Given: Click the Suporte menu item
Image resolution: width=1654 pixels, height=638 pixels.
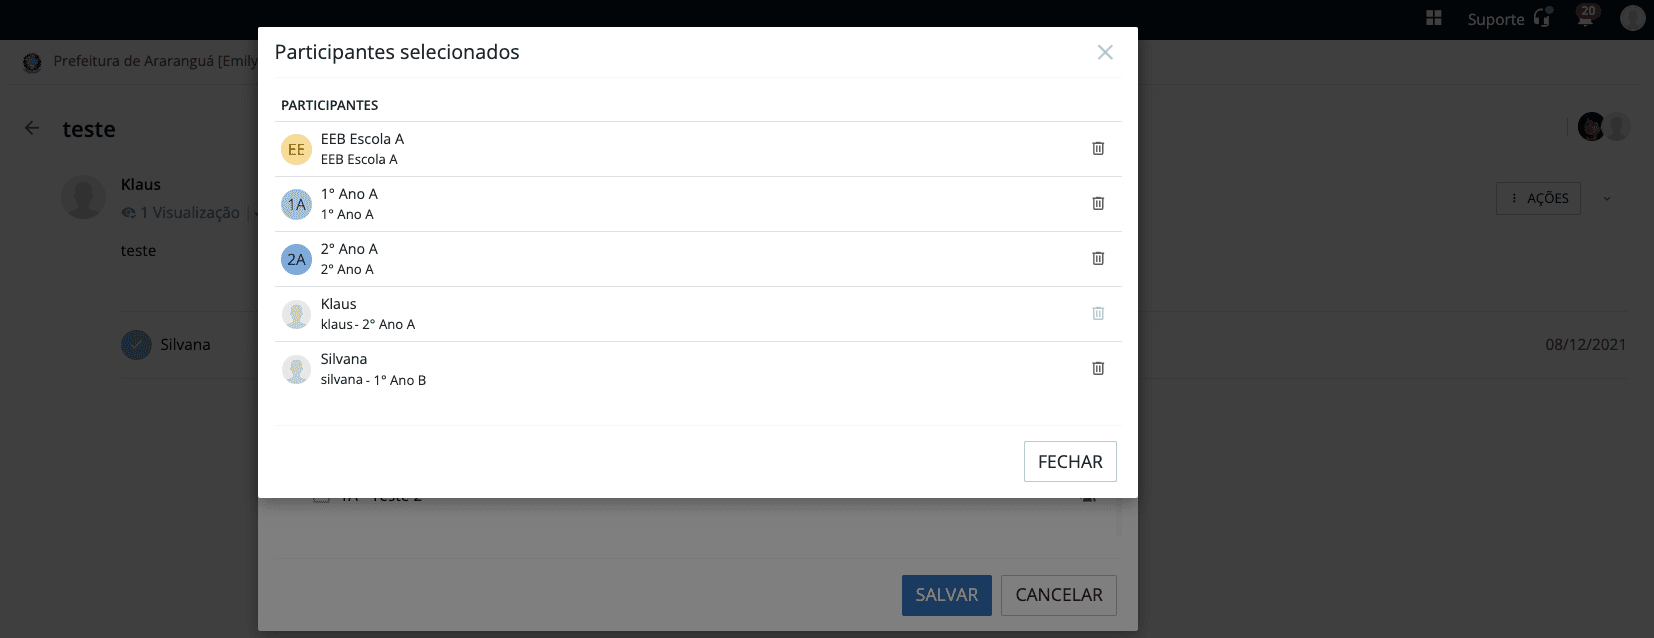Looking at the screenshot, I should click(1495, 19).
